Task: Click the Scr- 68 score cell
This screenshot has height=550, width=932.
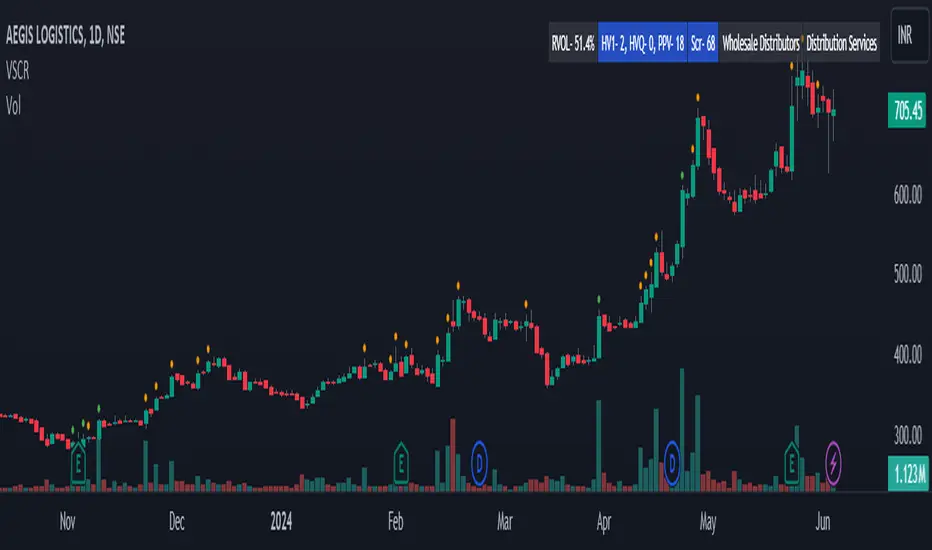Action: click(703, 43)
